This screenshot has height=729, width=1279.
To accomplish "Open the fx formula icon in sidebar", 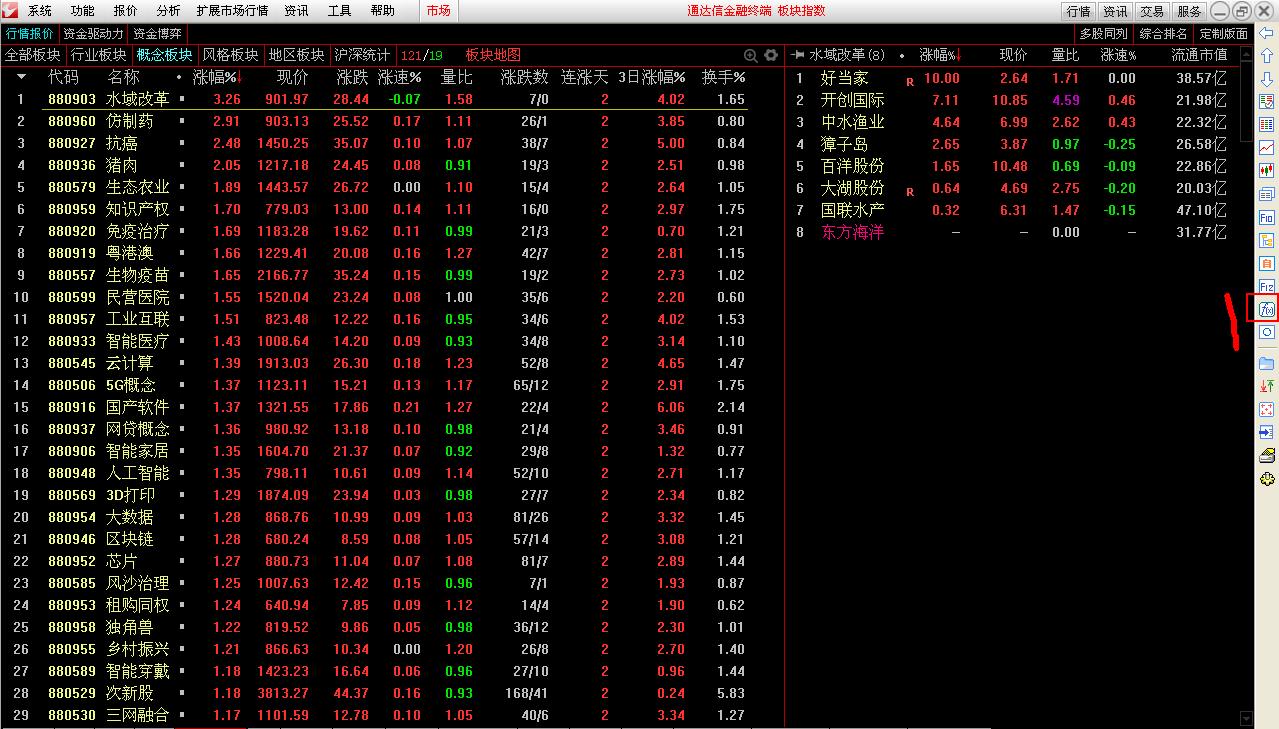I will click(x=1266, y=309).
